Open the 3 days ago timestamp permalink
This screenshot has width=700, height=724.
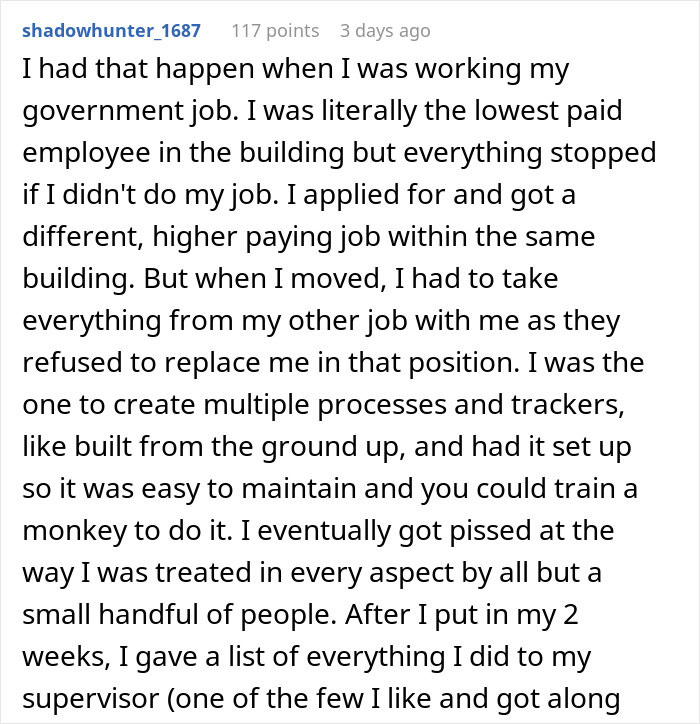click(x=385, y=31)
